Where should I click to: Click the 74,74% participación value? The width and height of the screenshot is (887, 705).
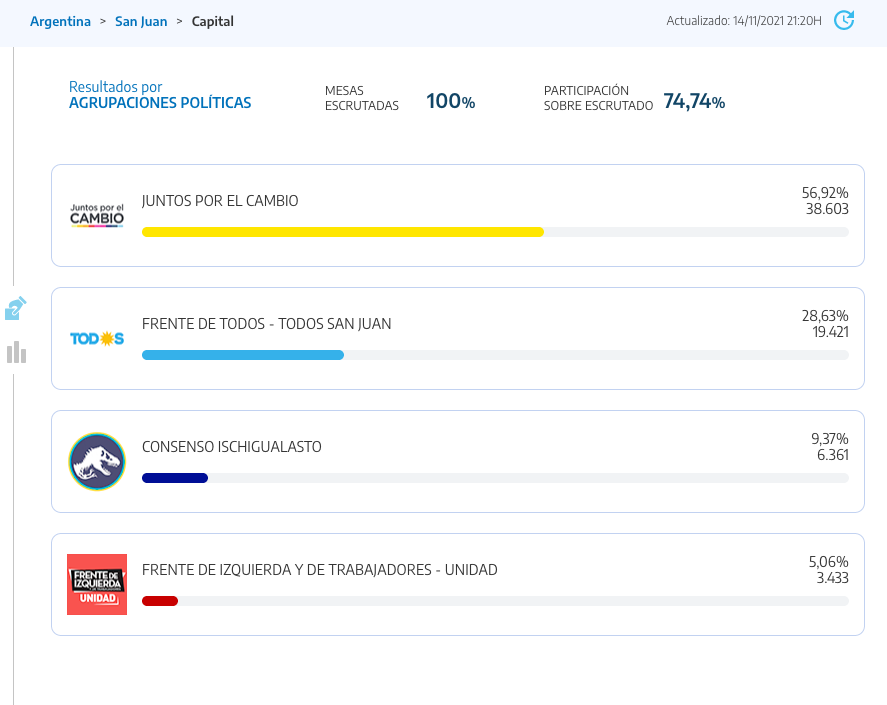tap(694, 101)
